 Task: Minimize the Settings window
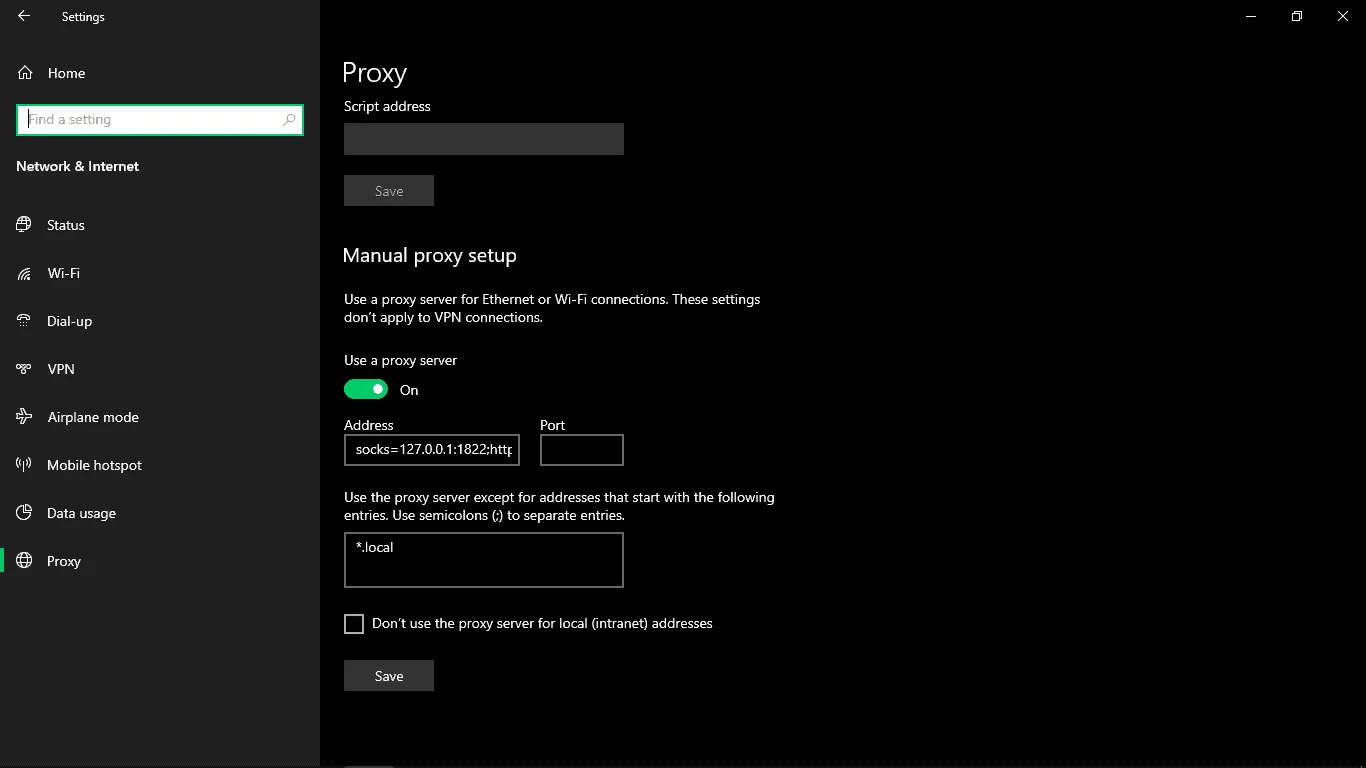click(1251, 16)
